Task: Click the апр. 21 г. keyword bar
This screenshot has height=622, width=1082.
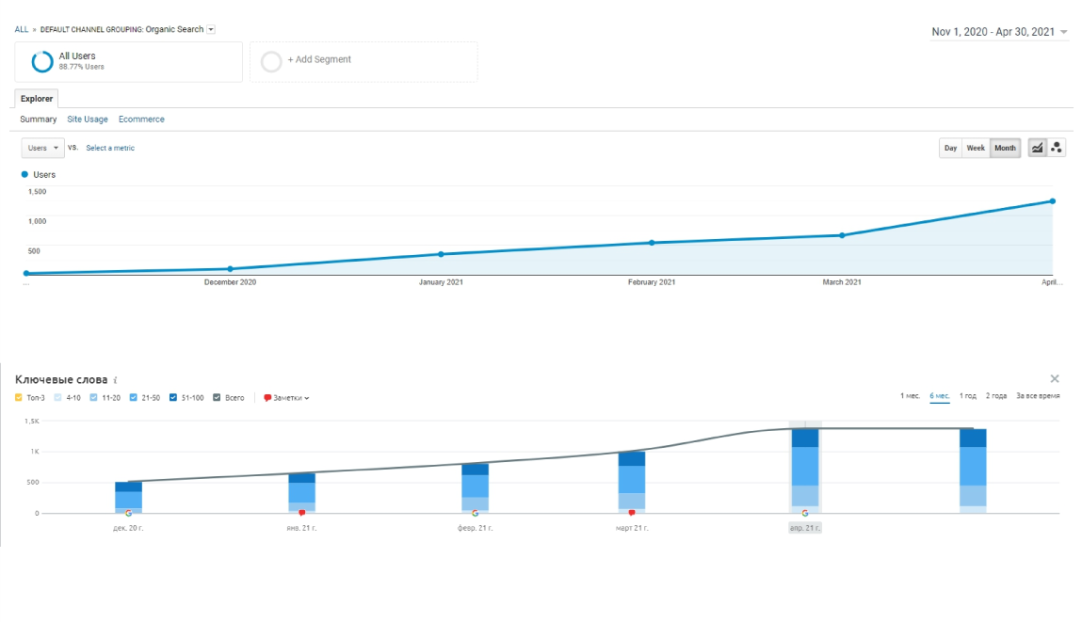Action: (x=805, y=471)
